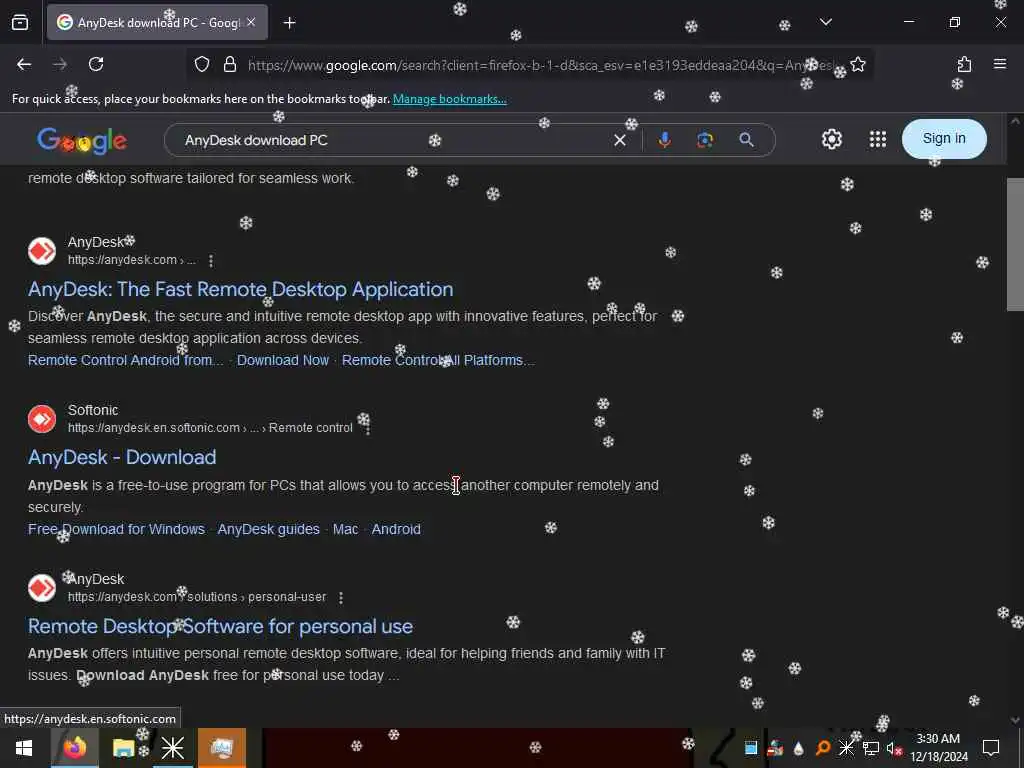Open the Firefox hamburger application menu
Image resolution: width=1024 pixels, height=768 pixels.
click(x=1000, y=63)
